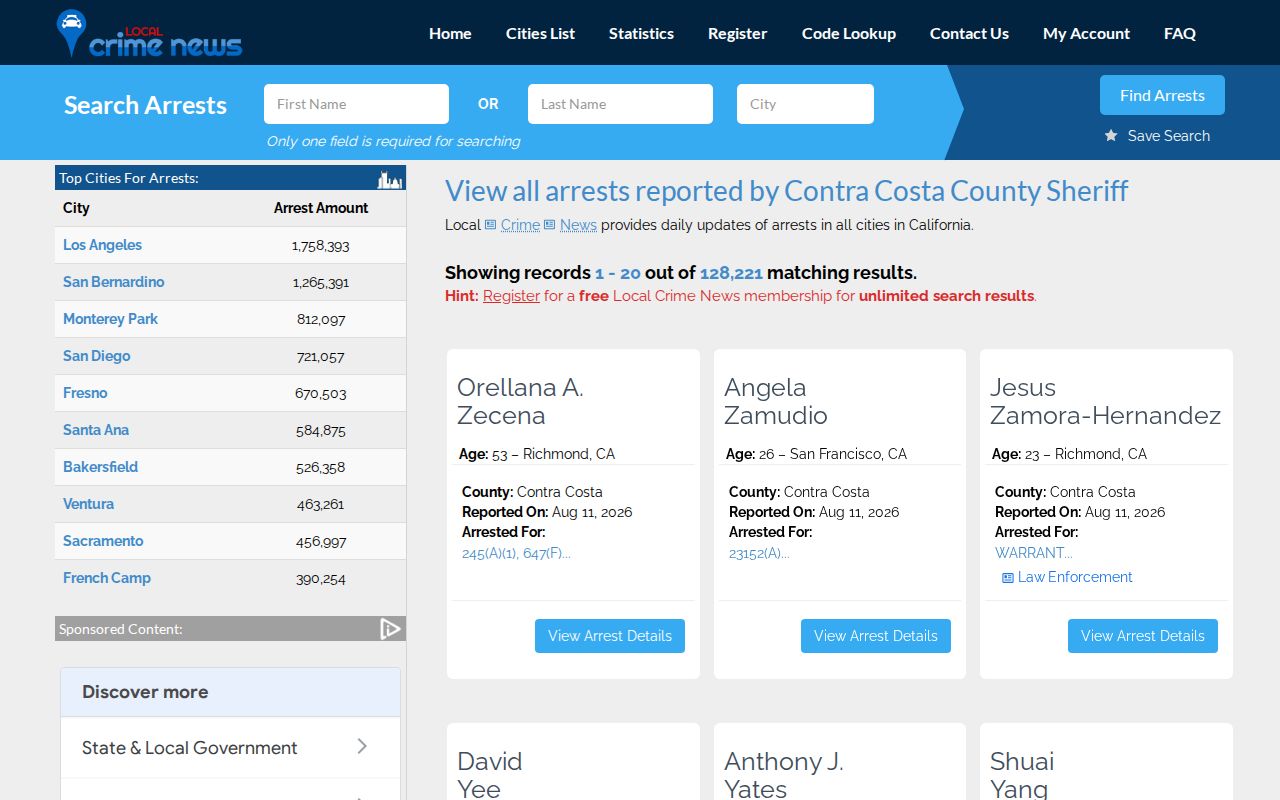
Task: Focus the First Name search field
Action: pos(356,104)
